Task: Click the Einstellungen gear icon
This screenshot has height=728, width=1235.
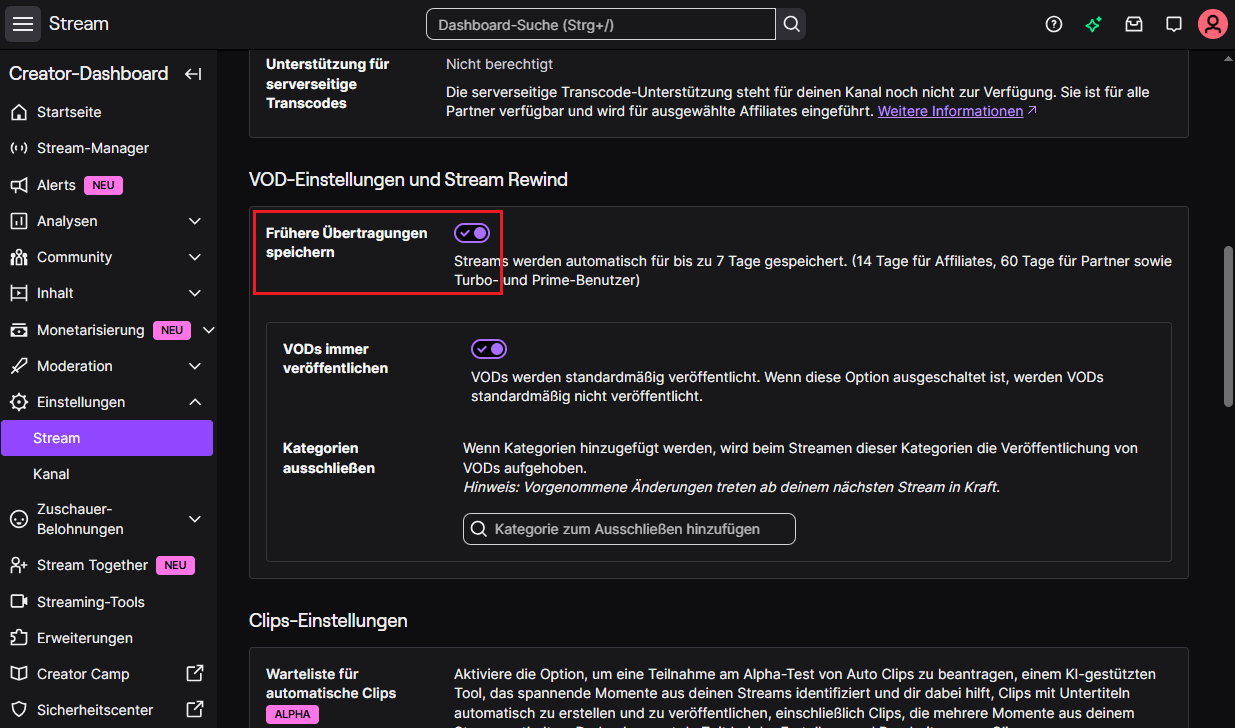Action: coord(18,402)
